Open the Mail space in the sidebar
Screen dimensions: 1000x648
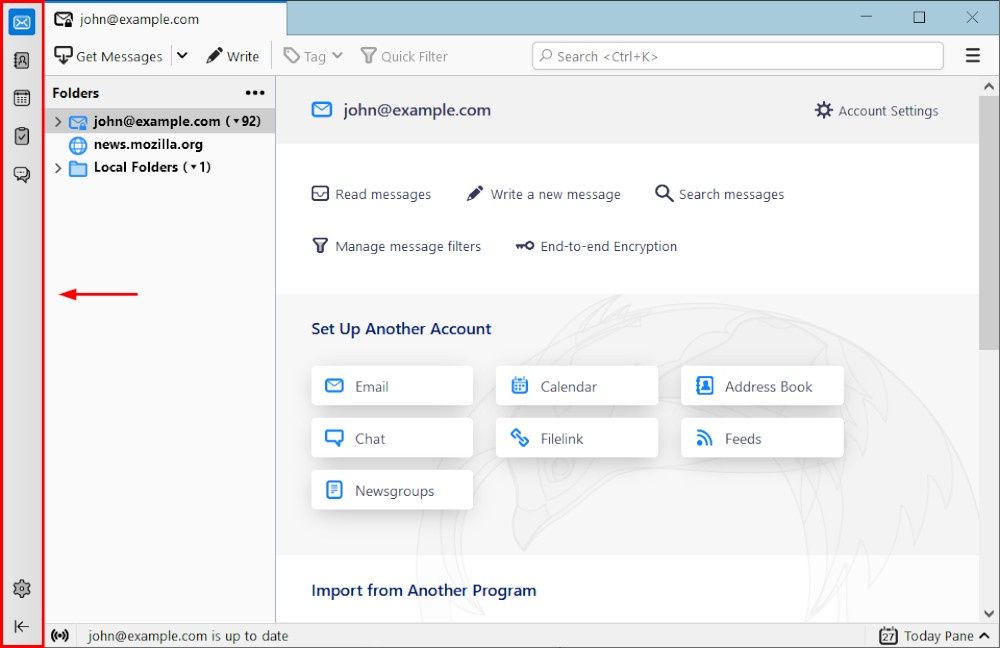(22, 22)
